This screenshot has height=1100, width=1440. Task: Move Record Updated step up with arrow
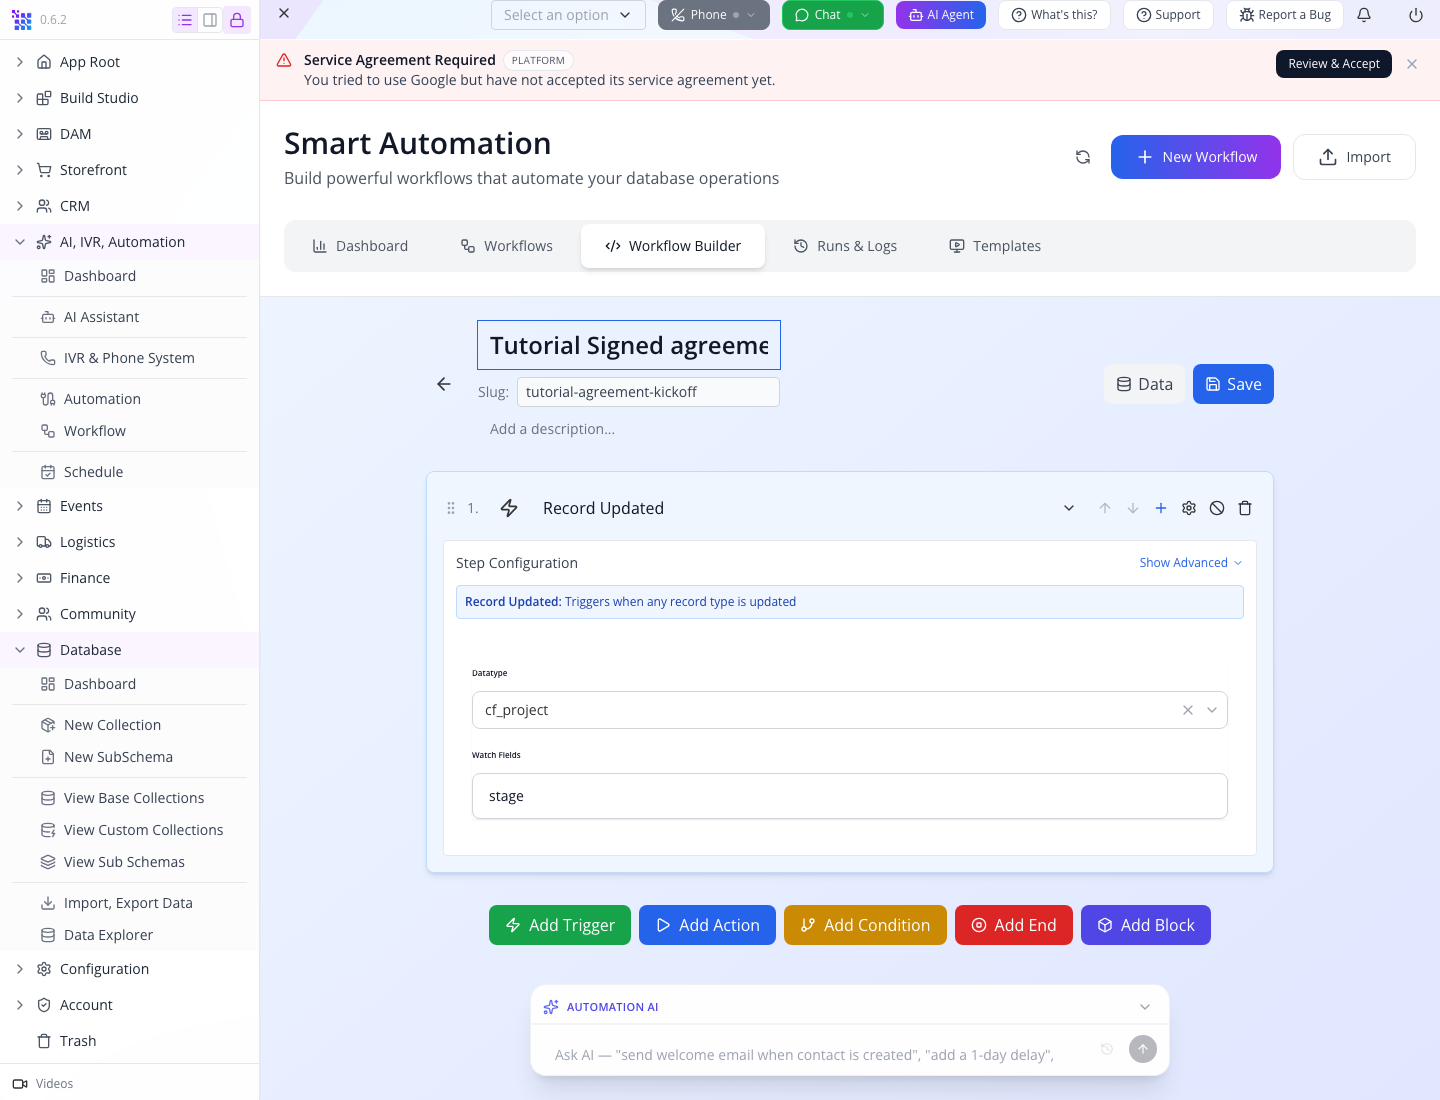1105,508
